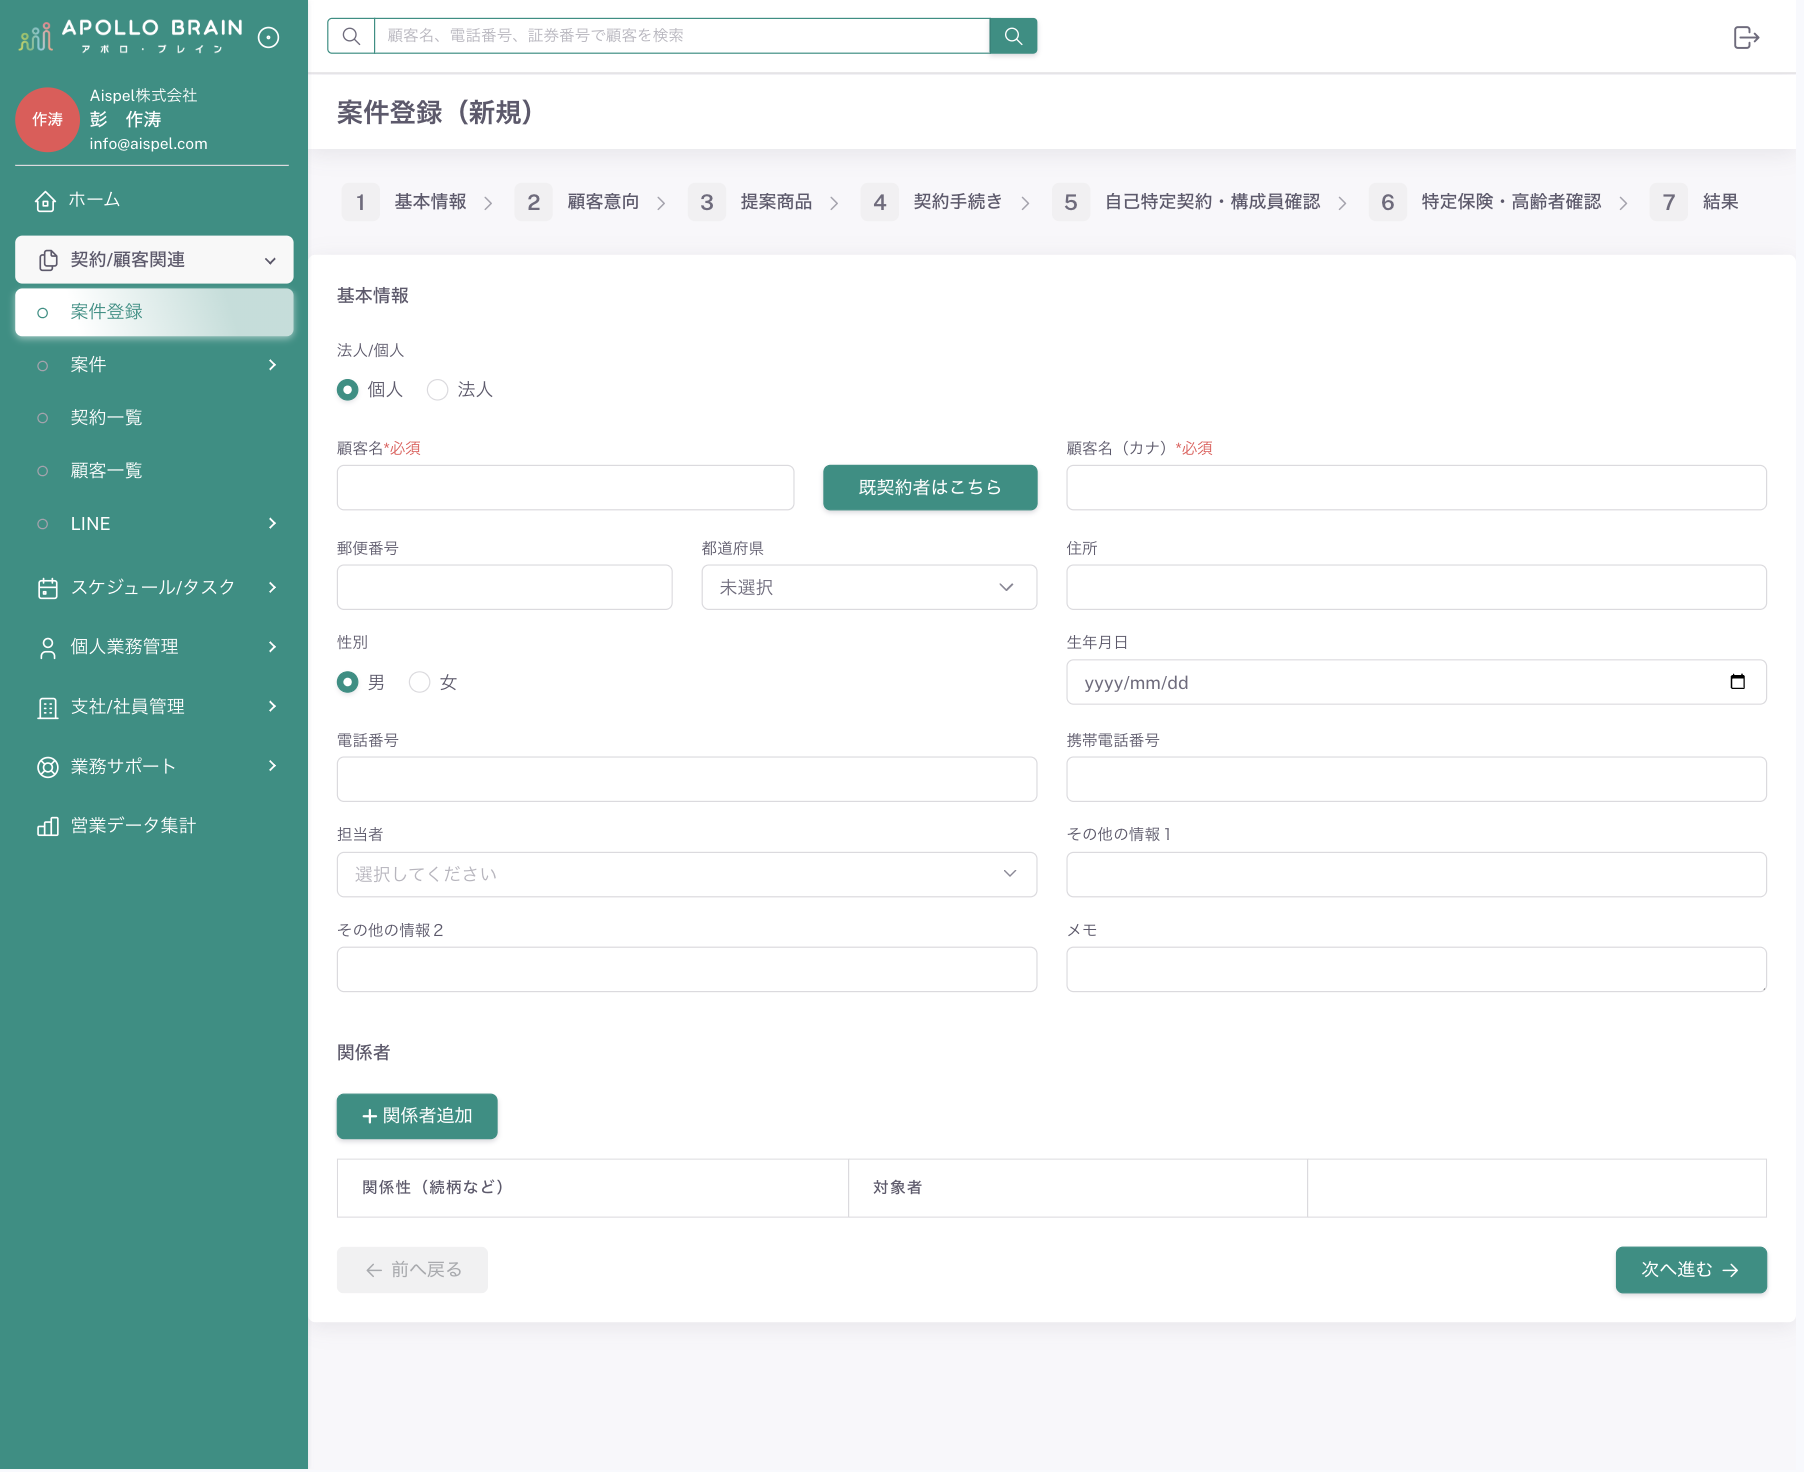Click the building icon beside 支社/社員管理
1804x1472 pixels.
pos(48,708)
